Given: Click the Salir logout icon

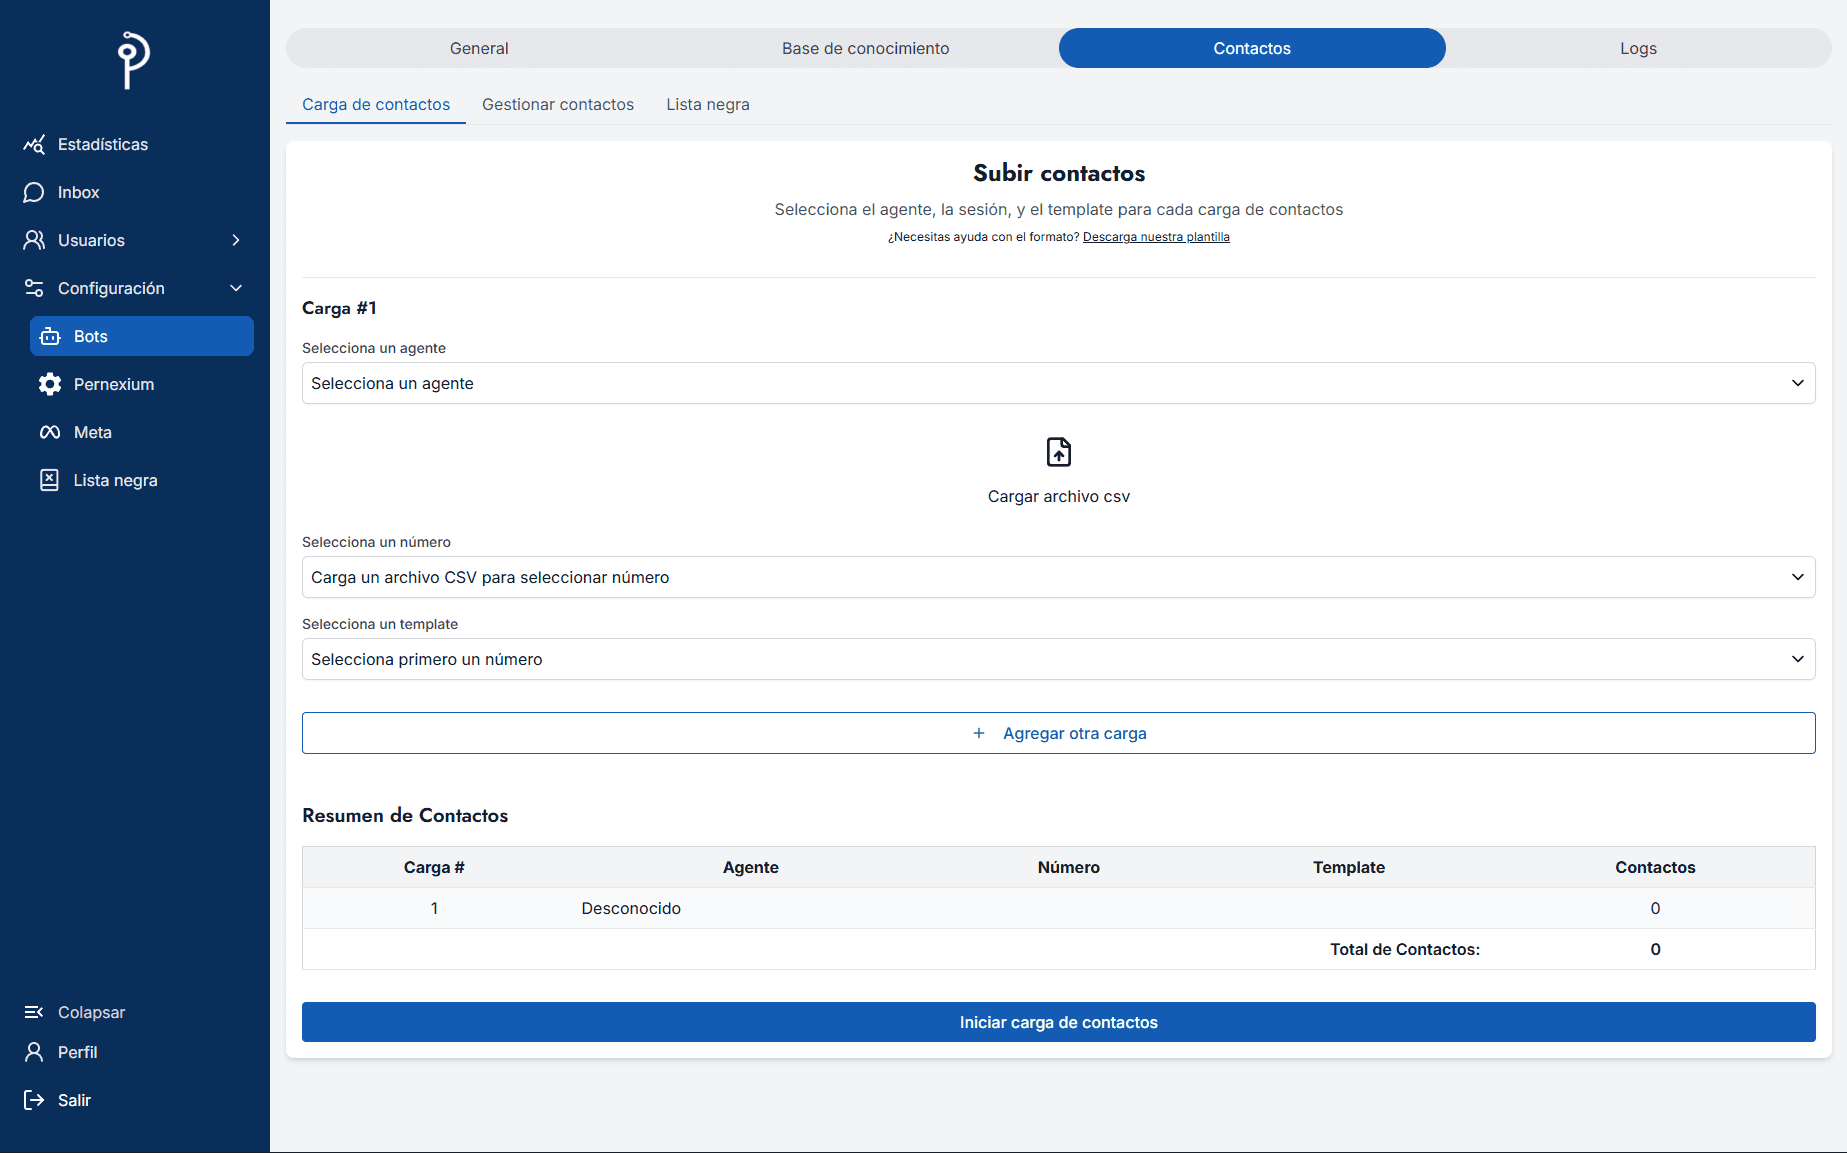Looking at the screenshot, I should 34,1100.
